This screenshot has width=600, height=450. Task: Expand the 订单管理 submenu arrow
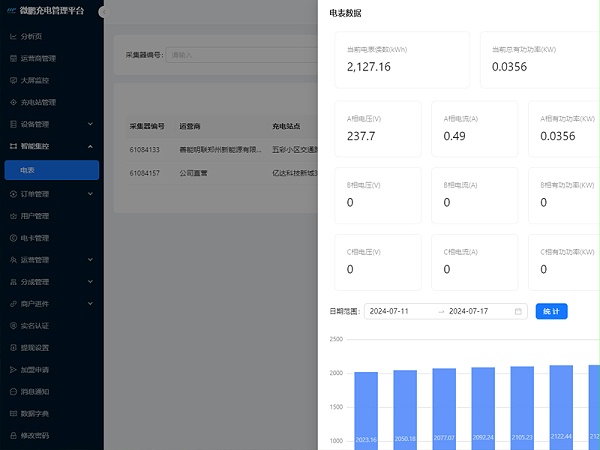pyautogui.click(x=90, y=194)
